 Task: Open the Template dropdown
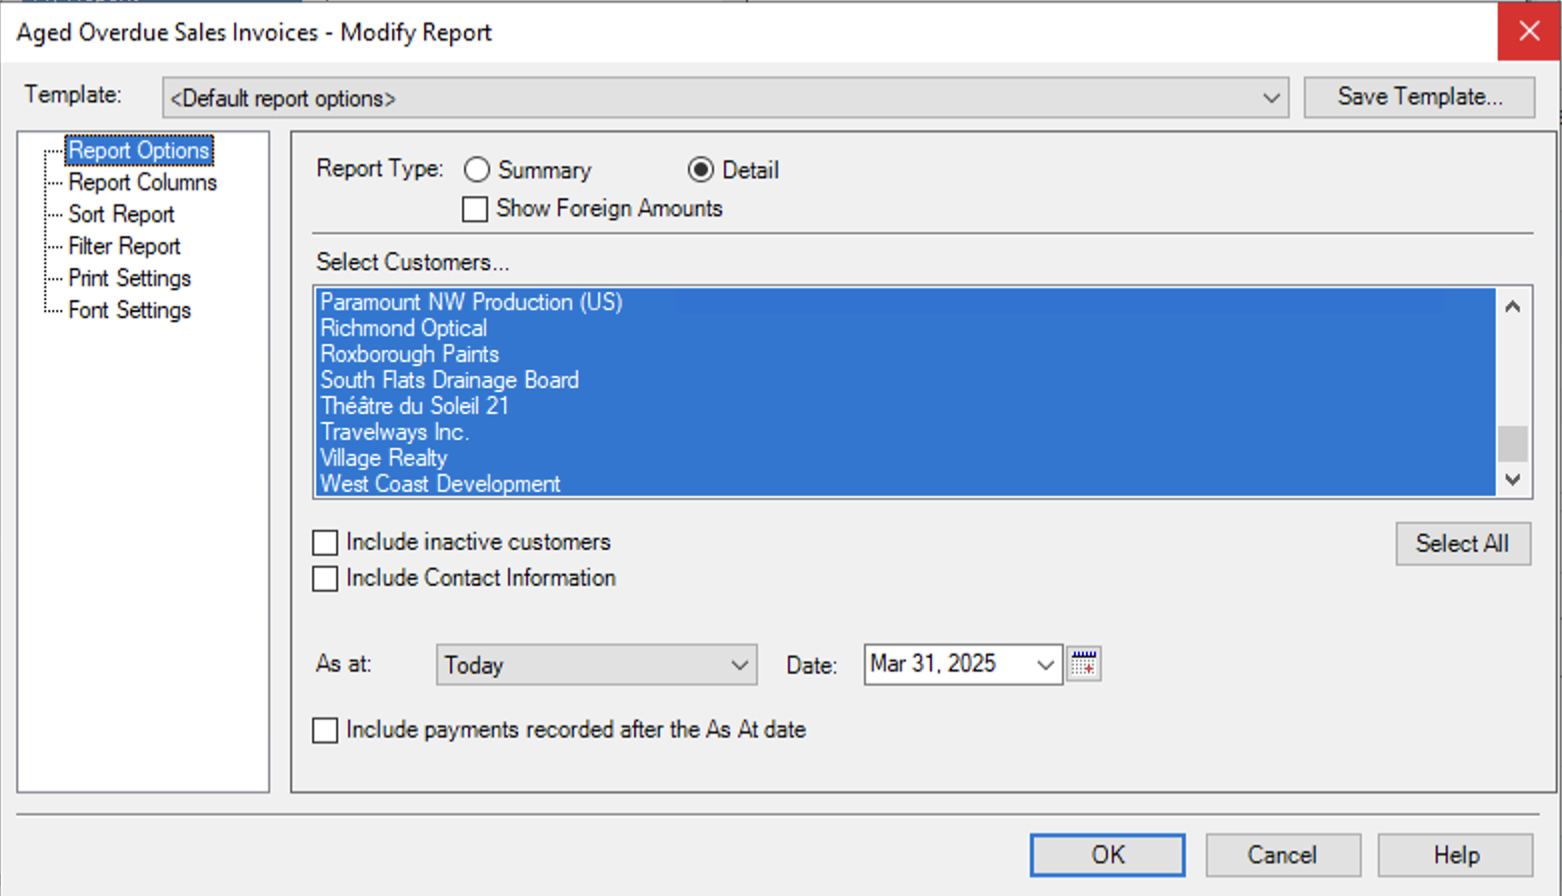[1271, 97]
